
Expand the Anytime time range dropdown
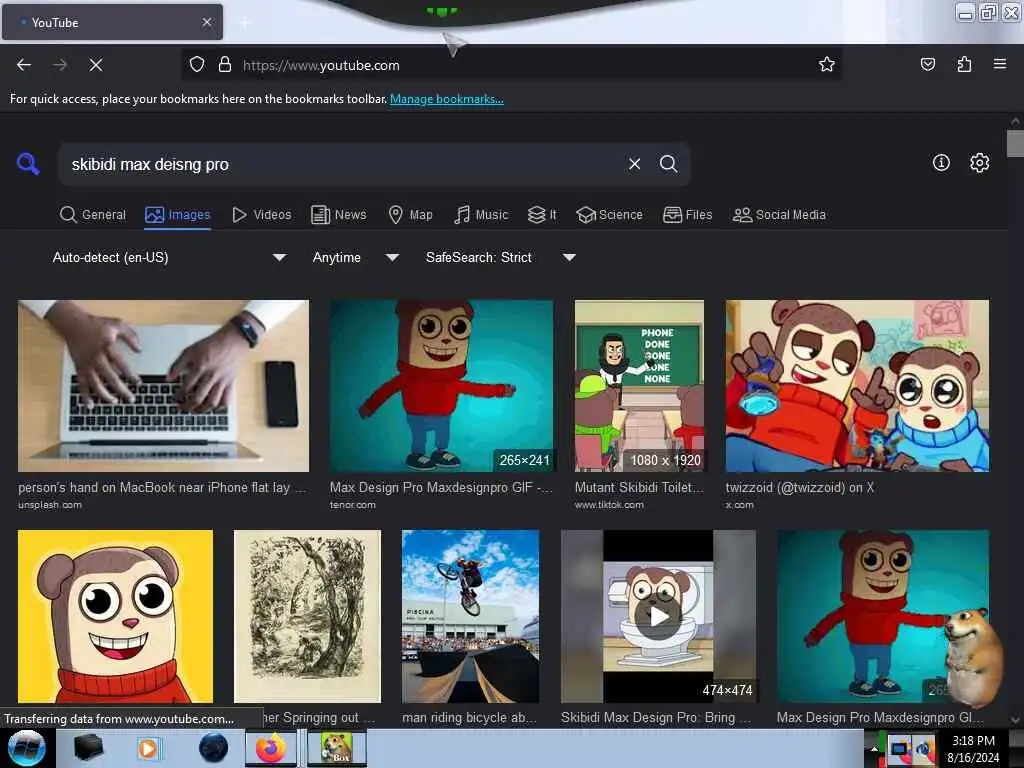point(355,257)
